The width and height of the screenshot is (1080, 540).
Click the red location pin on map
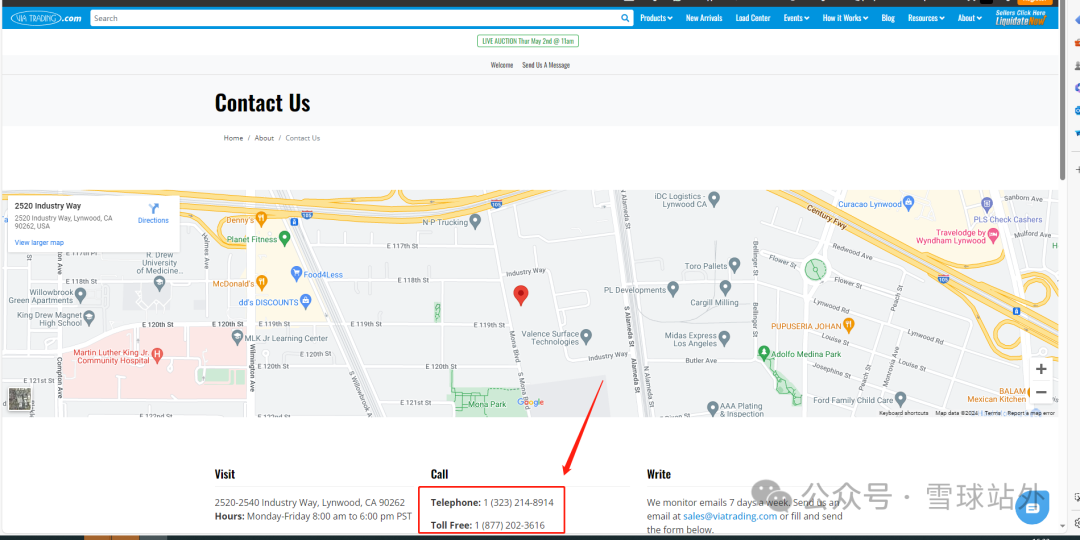[x=520, y=294]
